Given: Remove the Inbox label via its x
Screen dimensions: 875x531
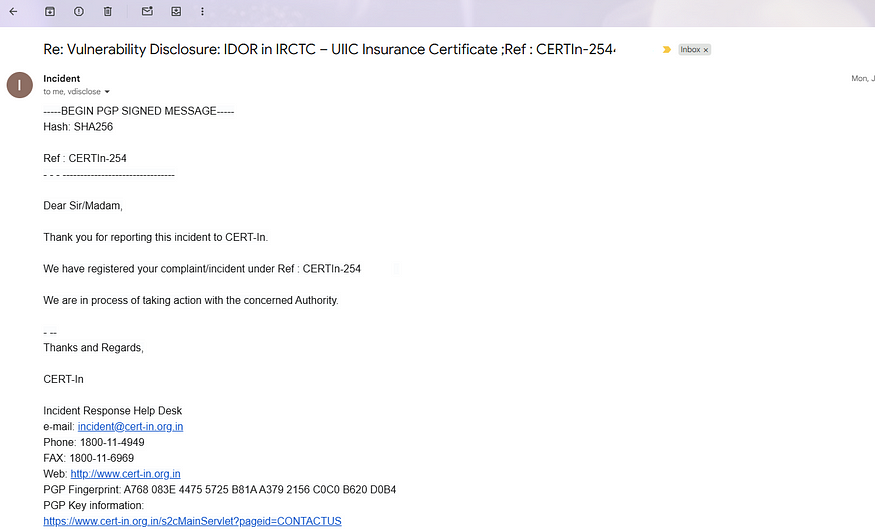Looking at the screenshot, I should [x=705, y=50].
